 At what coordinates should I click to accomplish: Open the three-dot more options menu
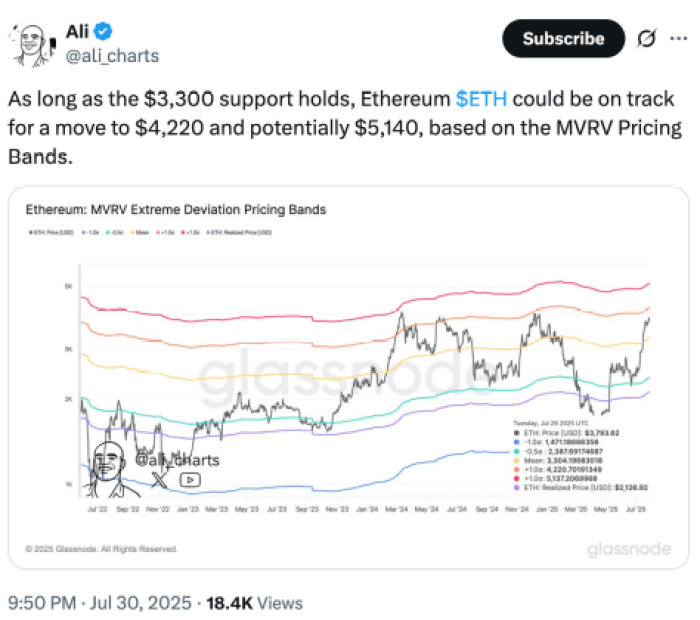(679, 39)
